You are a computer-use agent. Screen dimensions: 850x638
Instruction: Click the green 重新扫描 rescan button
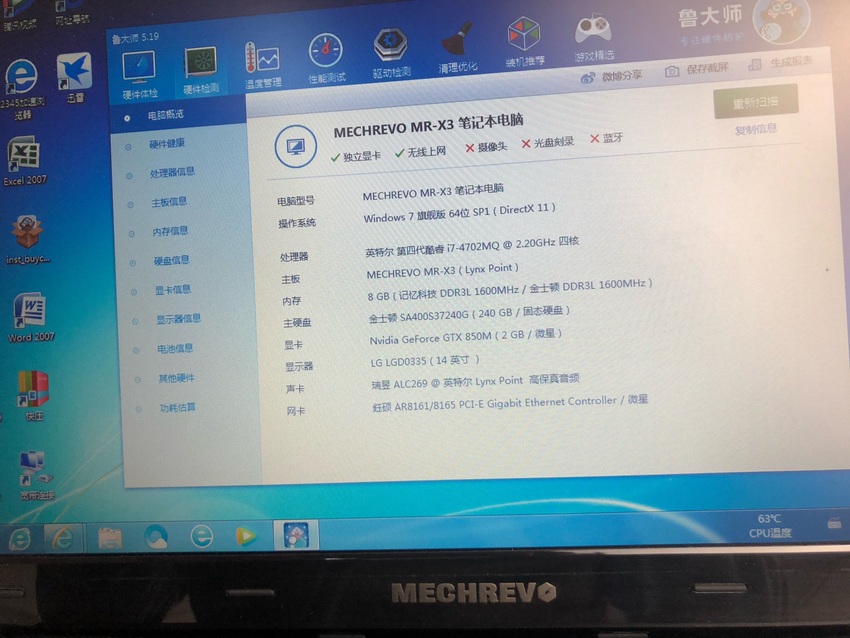(x=756, y=101)
